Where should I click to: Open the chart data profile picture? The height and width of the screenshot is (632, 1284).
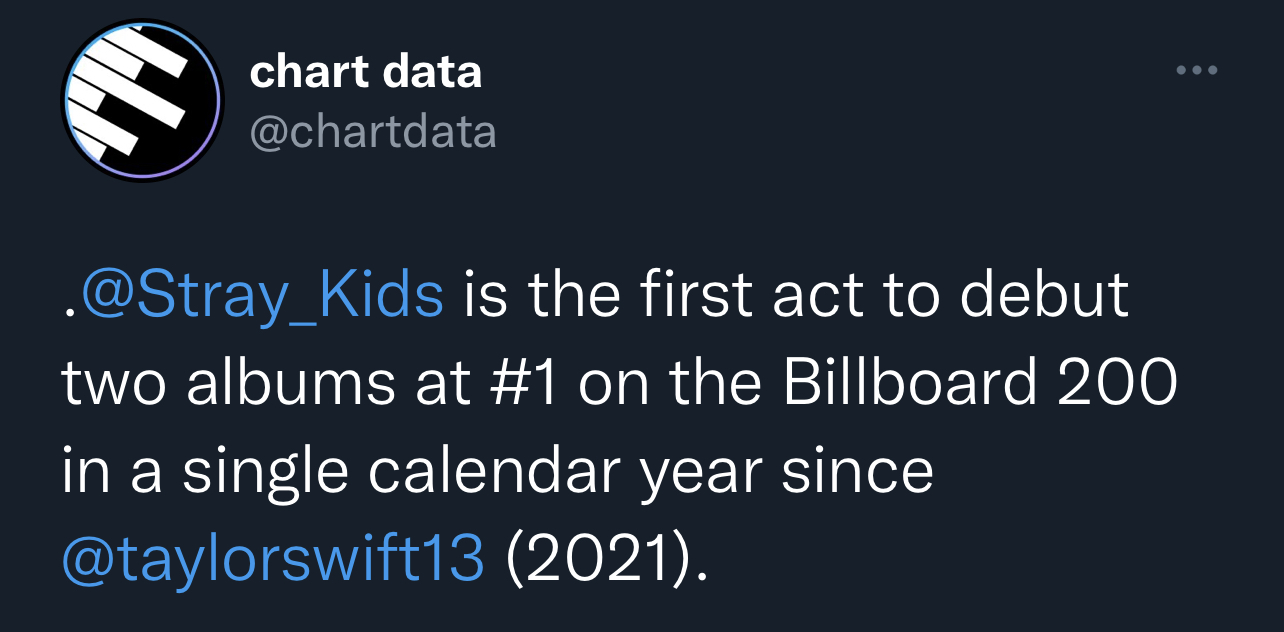(141, 101)
